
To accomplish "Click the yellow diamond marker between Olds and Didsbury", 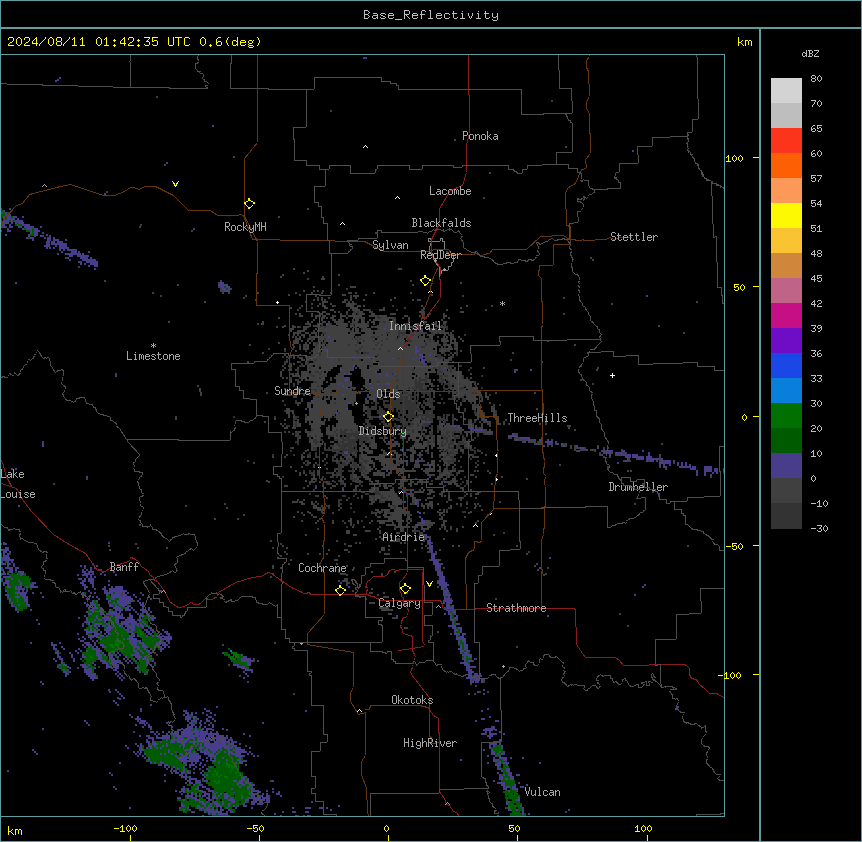I will pos(389,417).
